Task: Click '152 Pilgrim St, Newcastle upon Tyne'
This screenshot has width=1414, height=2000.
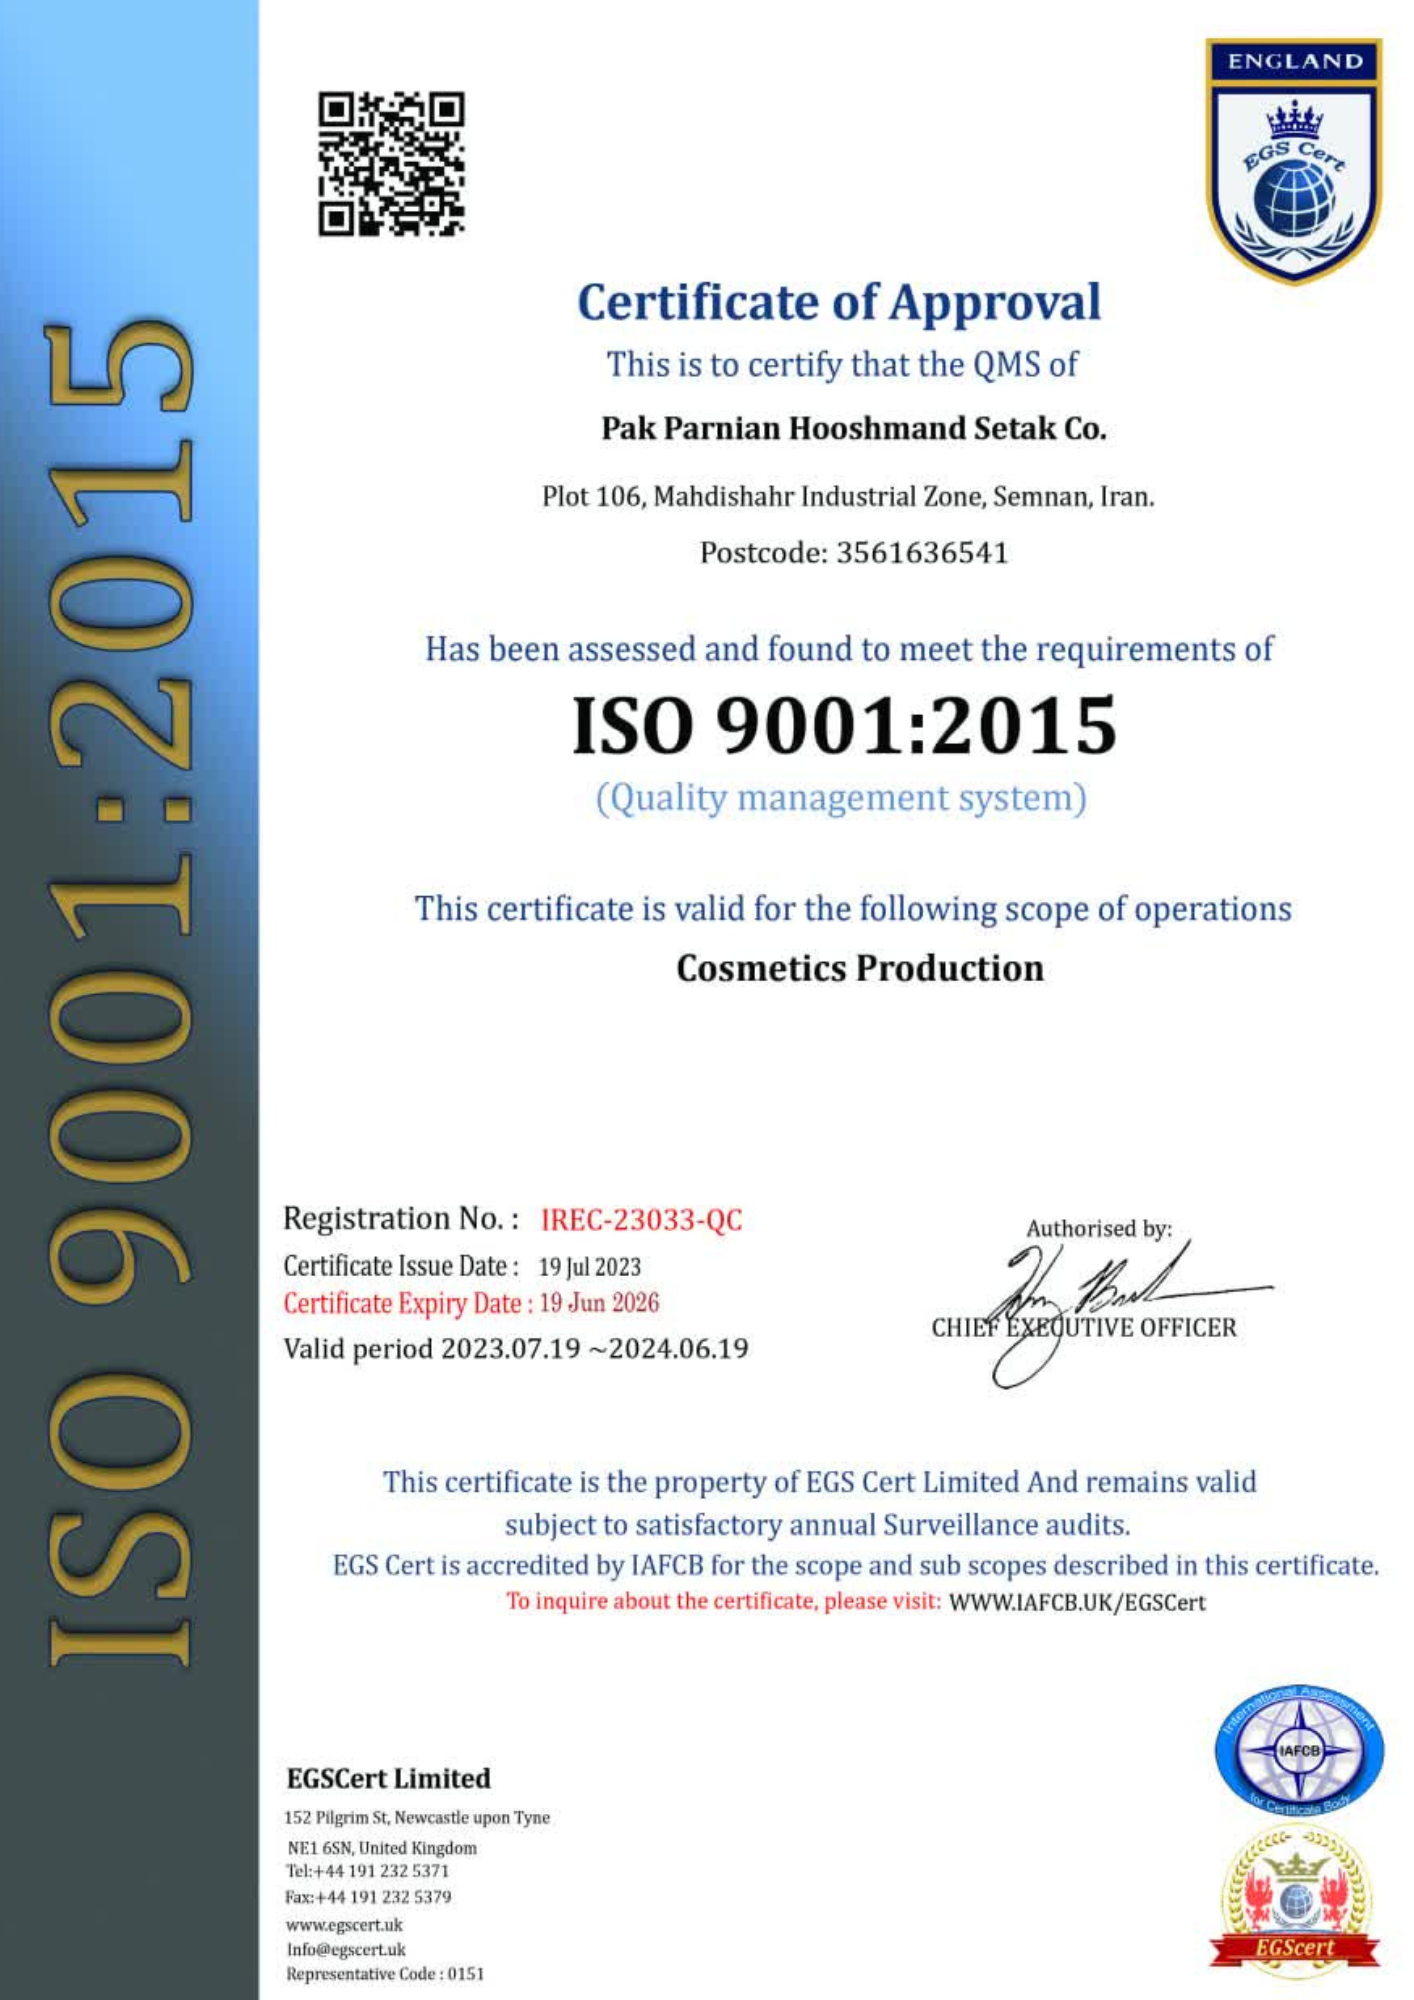Action: [x=417, y=1818]
